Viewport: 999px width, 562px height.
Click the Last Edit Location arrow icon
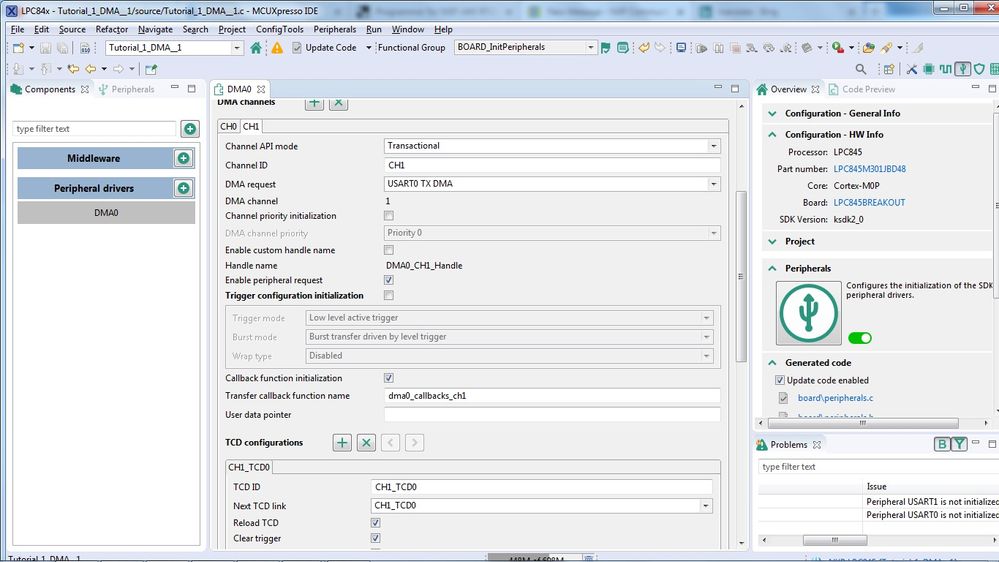click(x=73, y=69)
